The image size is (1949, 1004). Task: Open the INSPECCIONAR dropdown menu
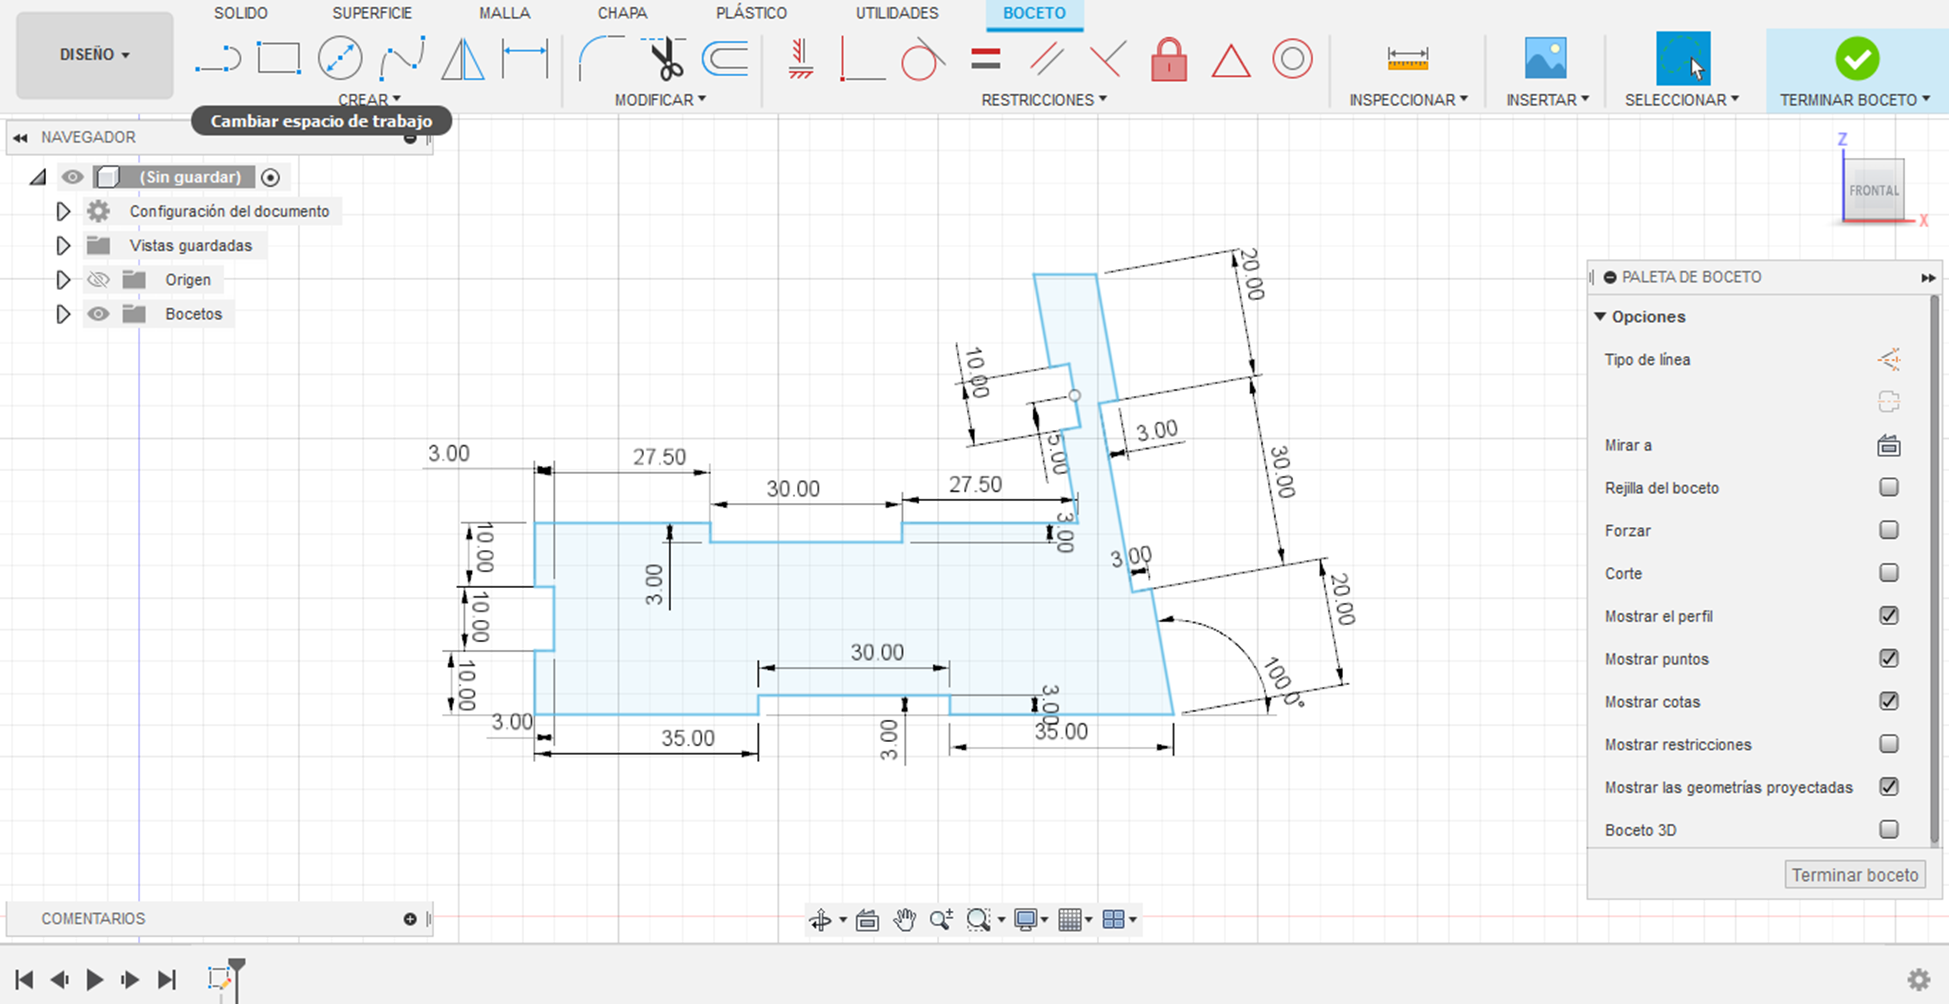click(x=1408, y=100)
